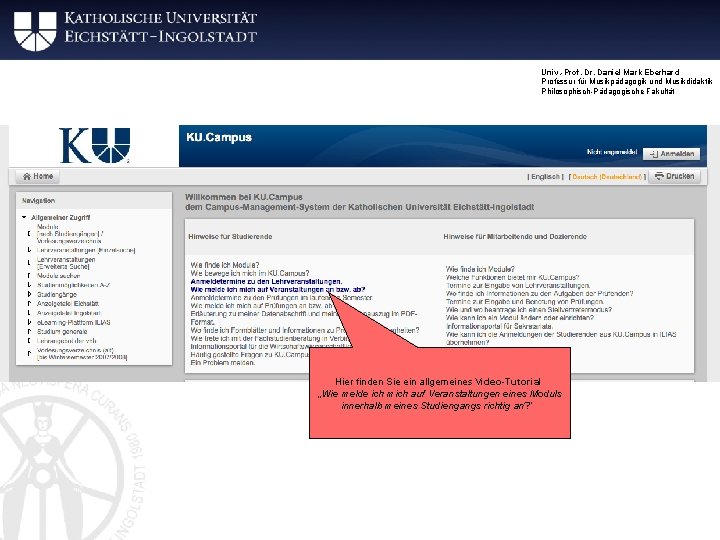Click the 'Nicht angemeldet' status text
This screenshot has height=540, width=720.
(612, 152)
